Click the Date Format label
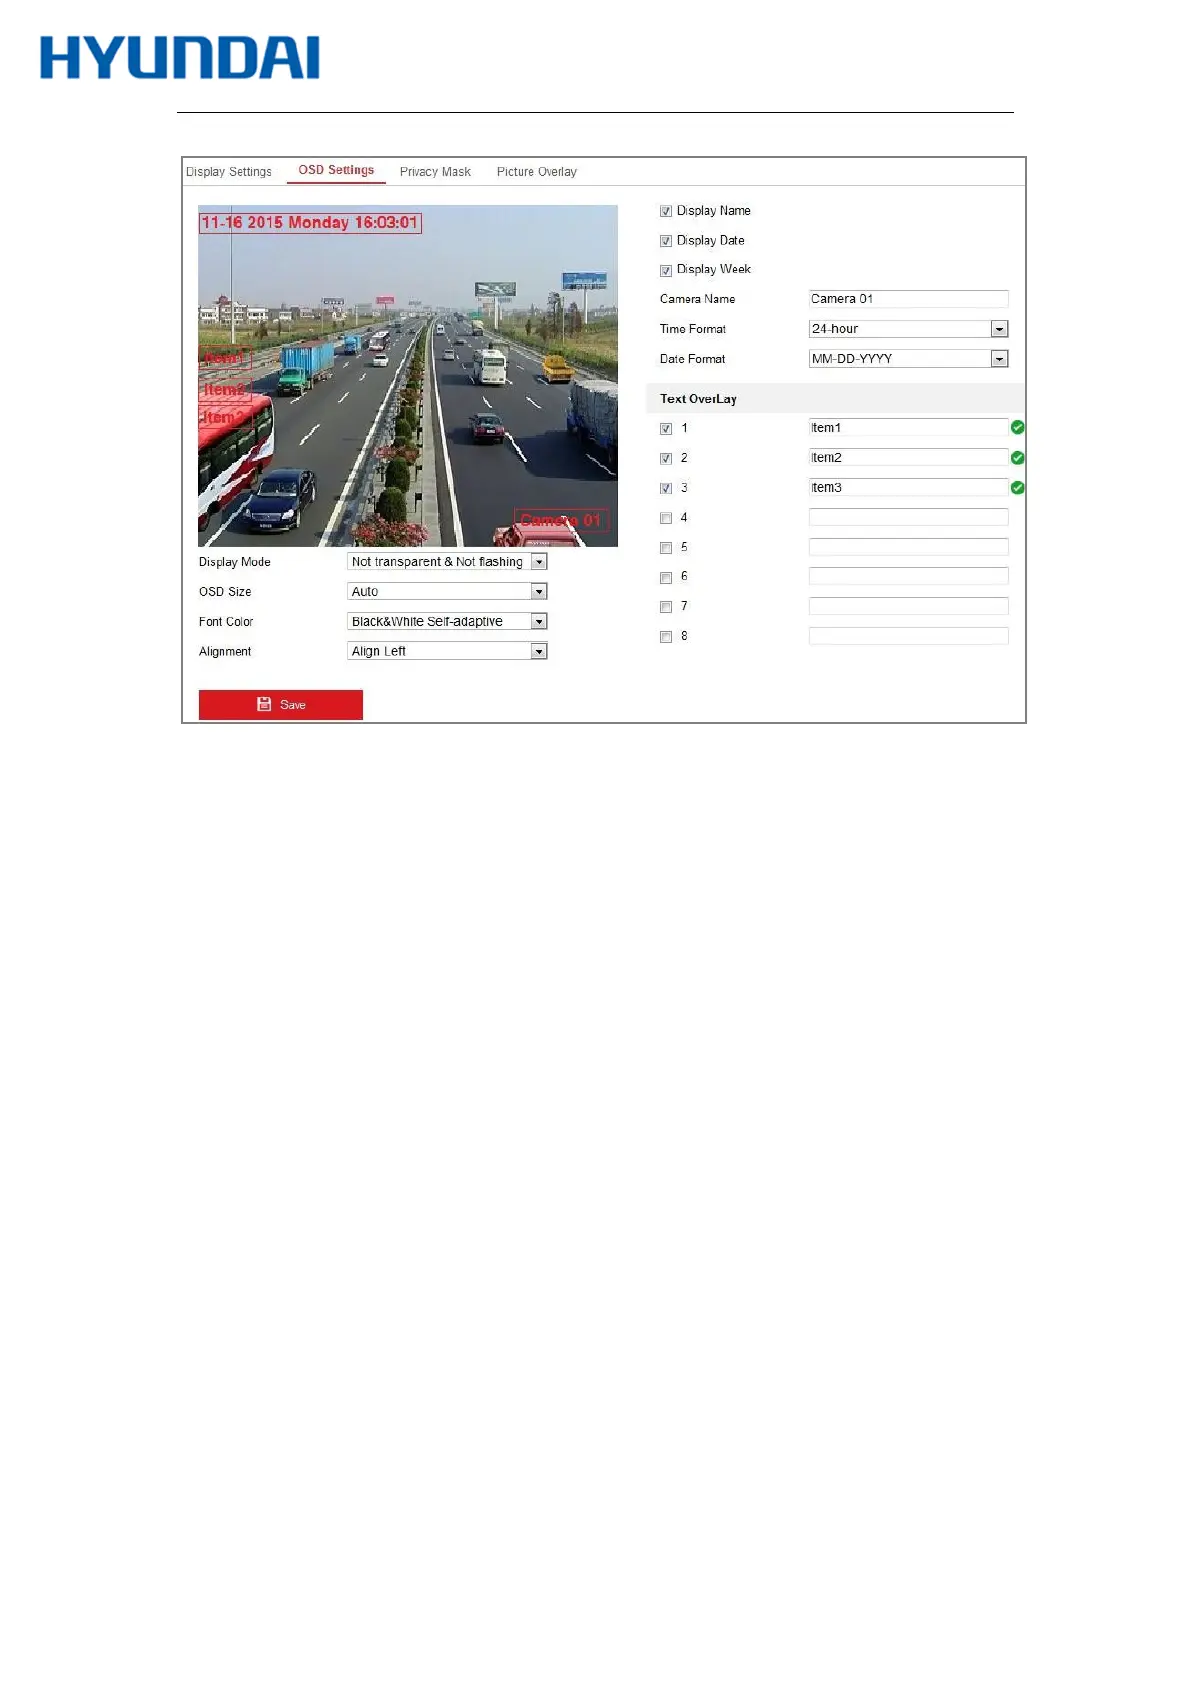 tap(692, 359)
